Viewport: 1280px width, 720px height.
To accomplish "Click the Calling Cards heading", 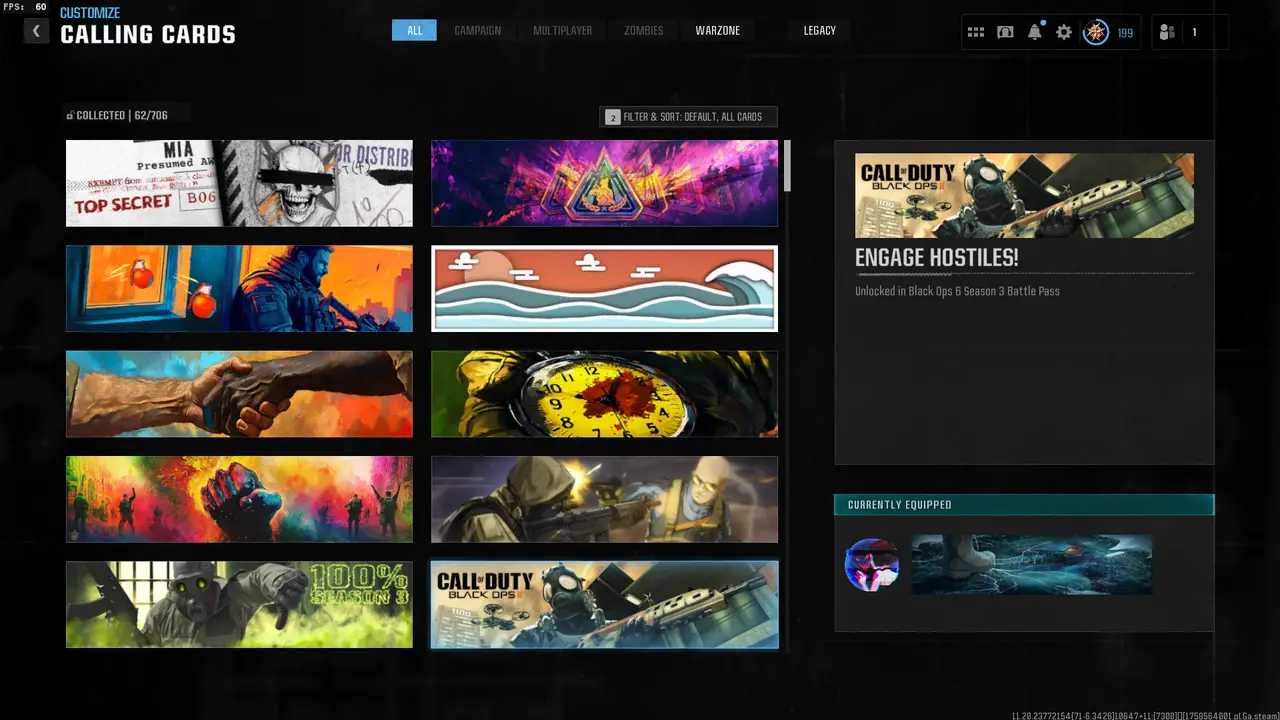I will pyautogui.click(x=148, y=35).
